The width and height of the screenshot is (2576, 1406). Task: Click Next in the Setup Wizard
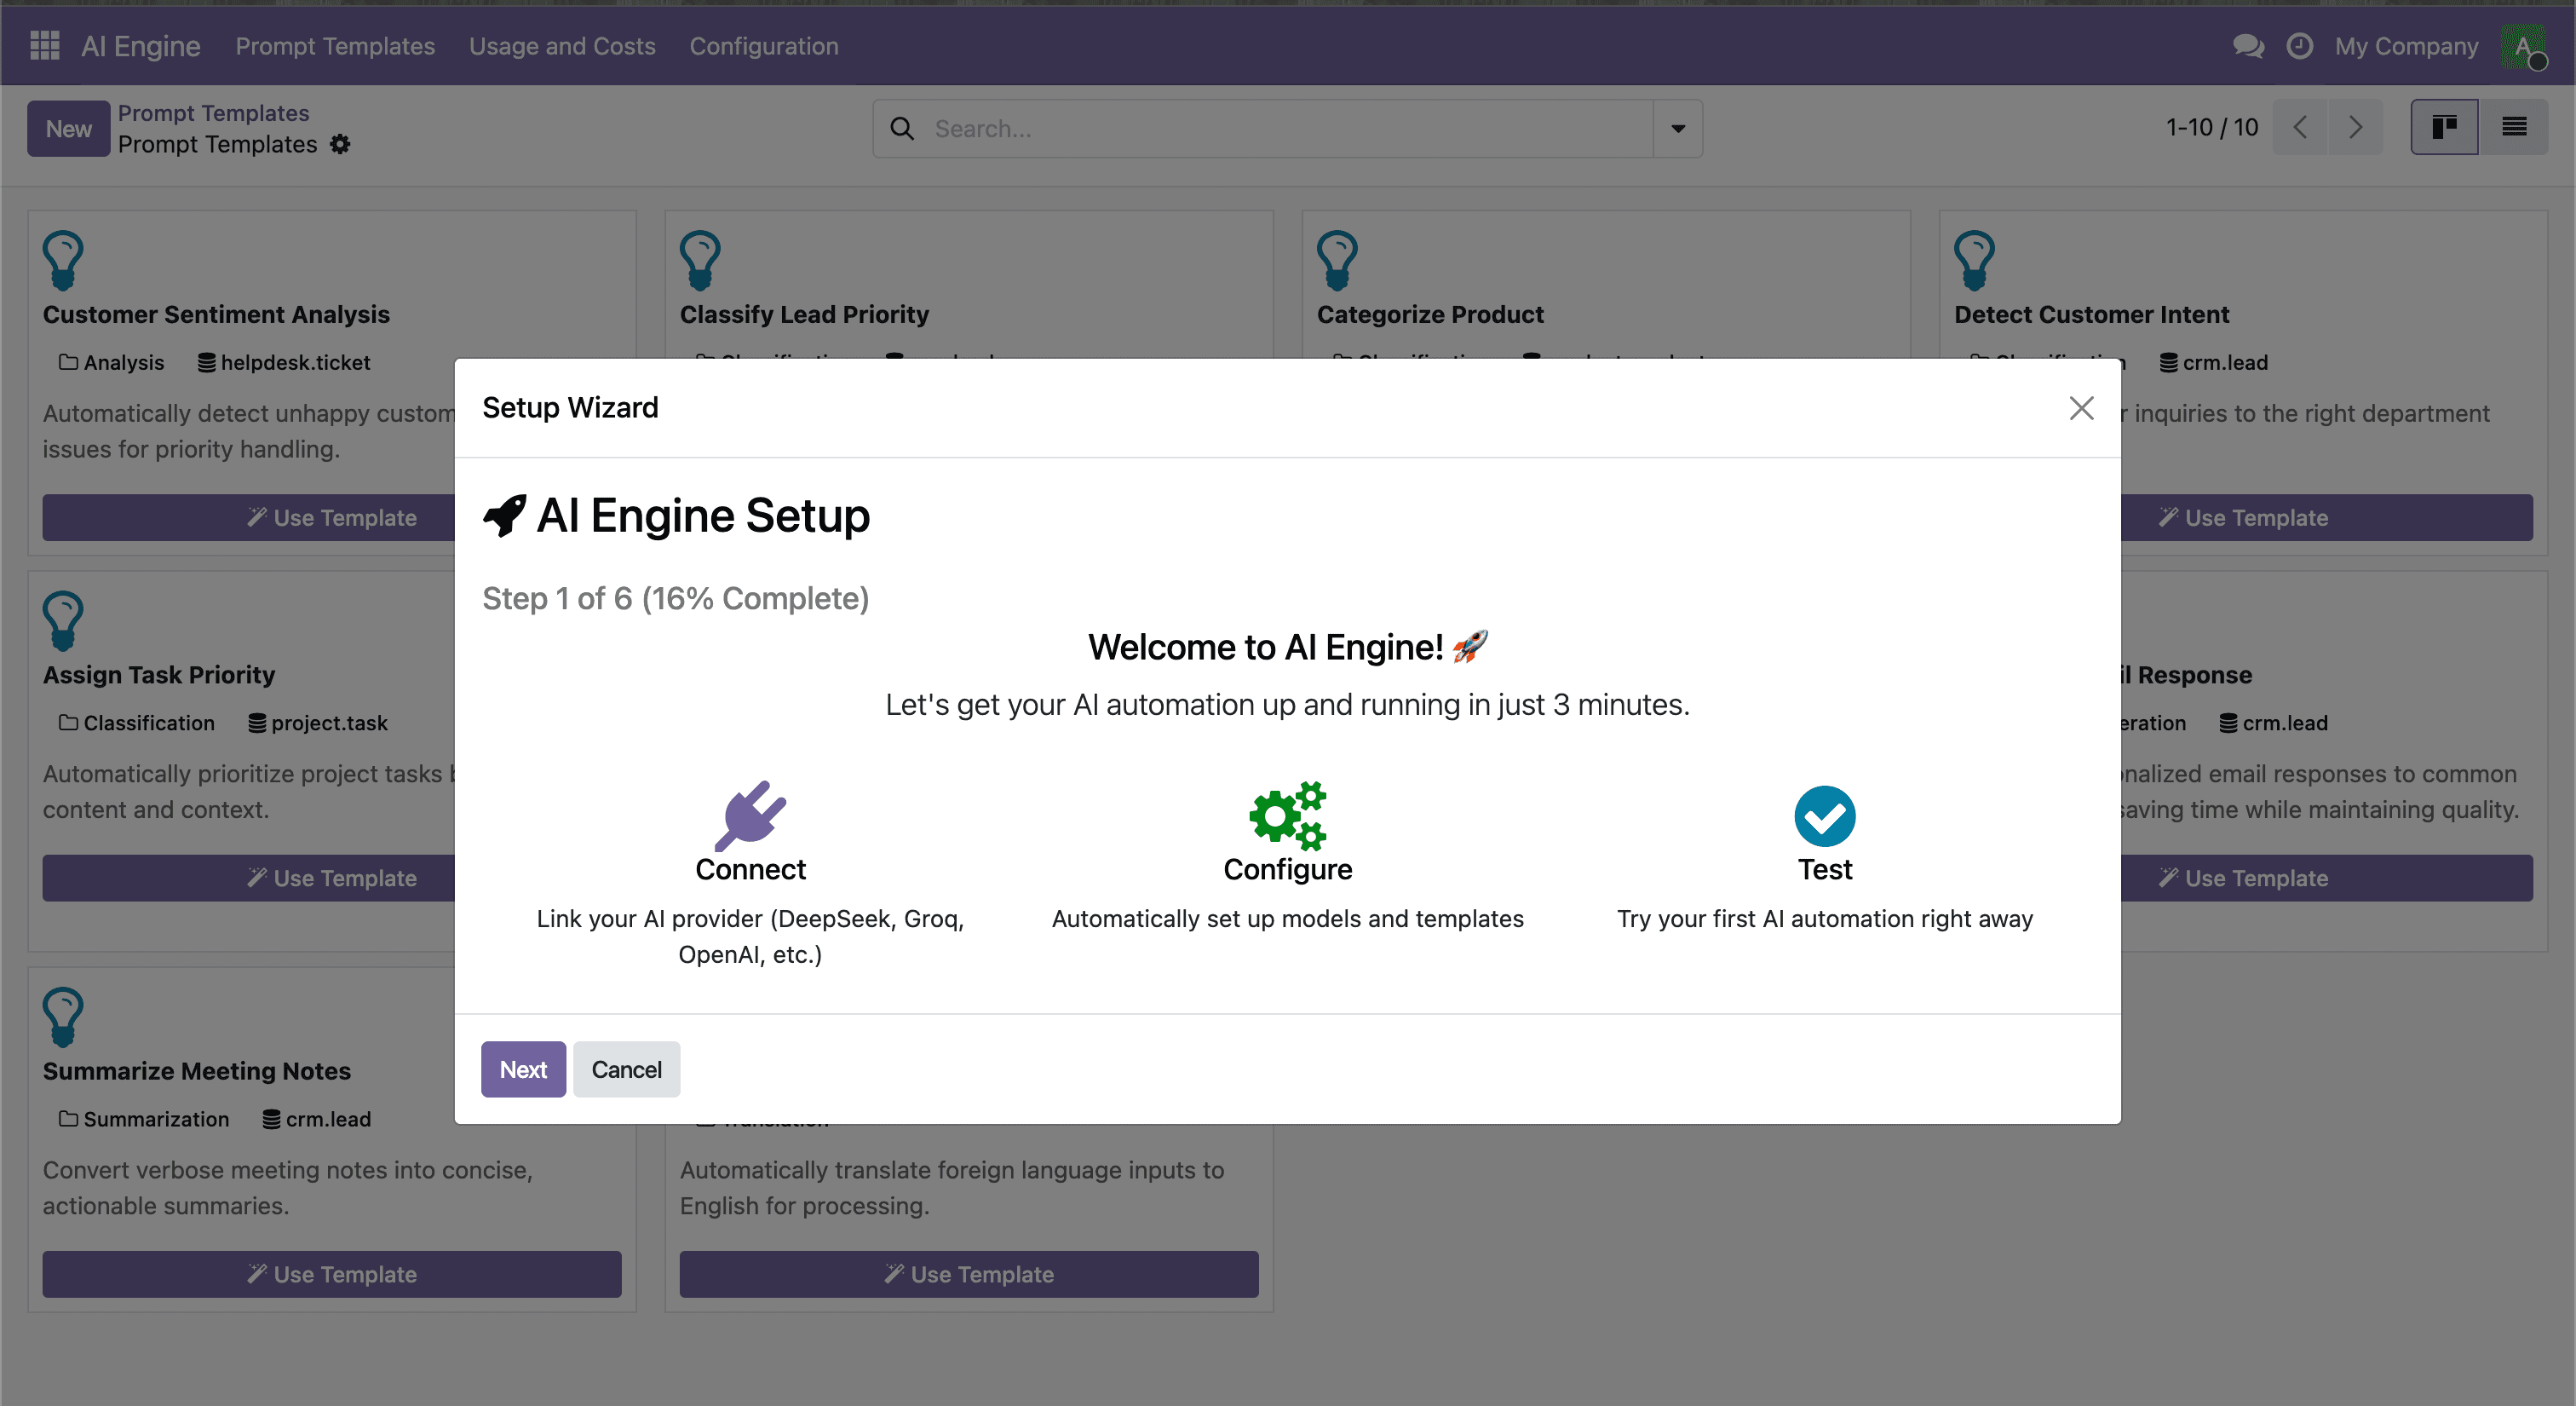click(523, 1069)
